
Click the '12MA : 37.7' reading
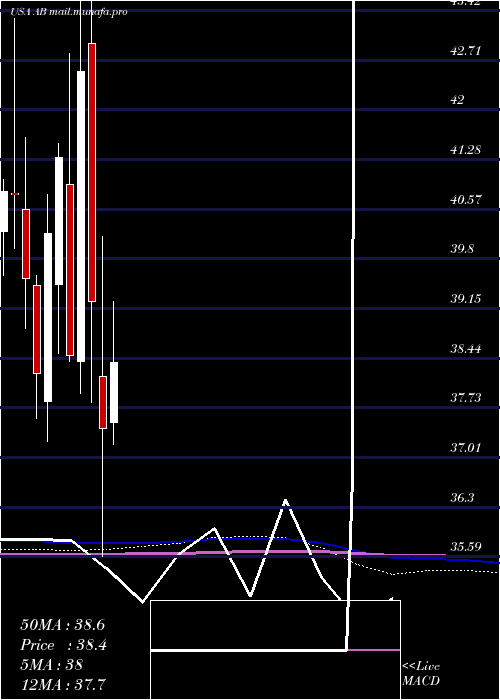63,684
